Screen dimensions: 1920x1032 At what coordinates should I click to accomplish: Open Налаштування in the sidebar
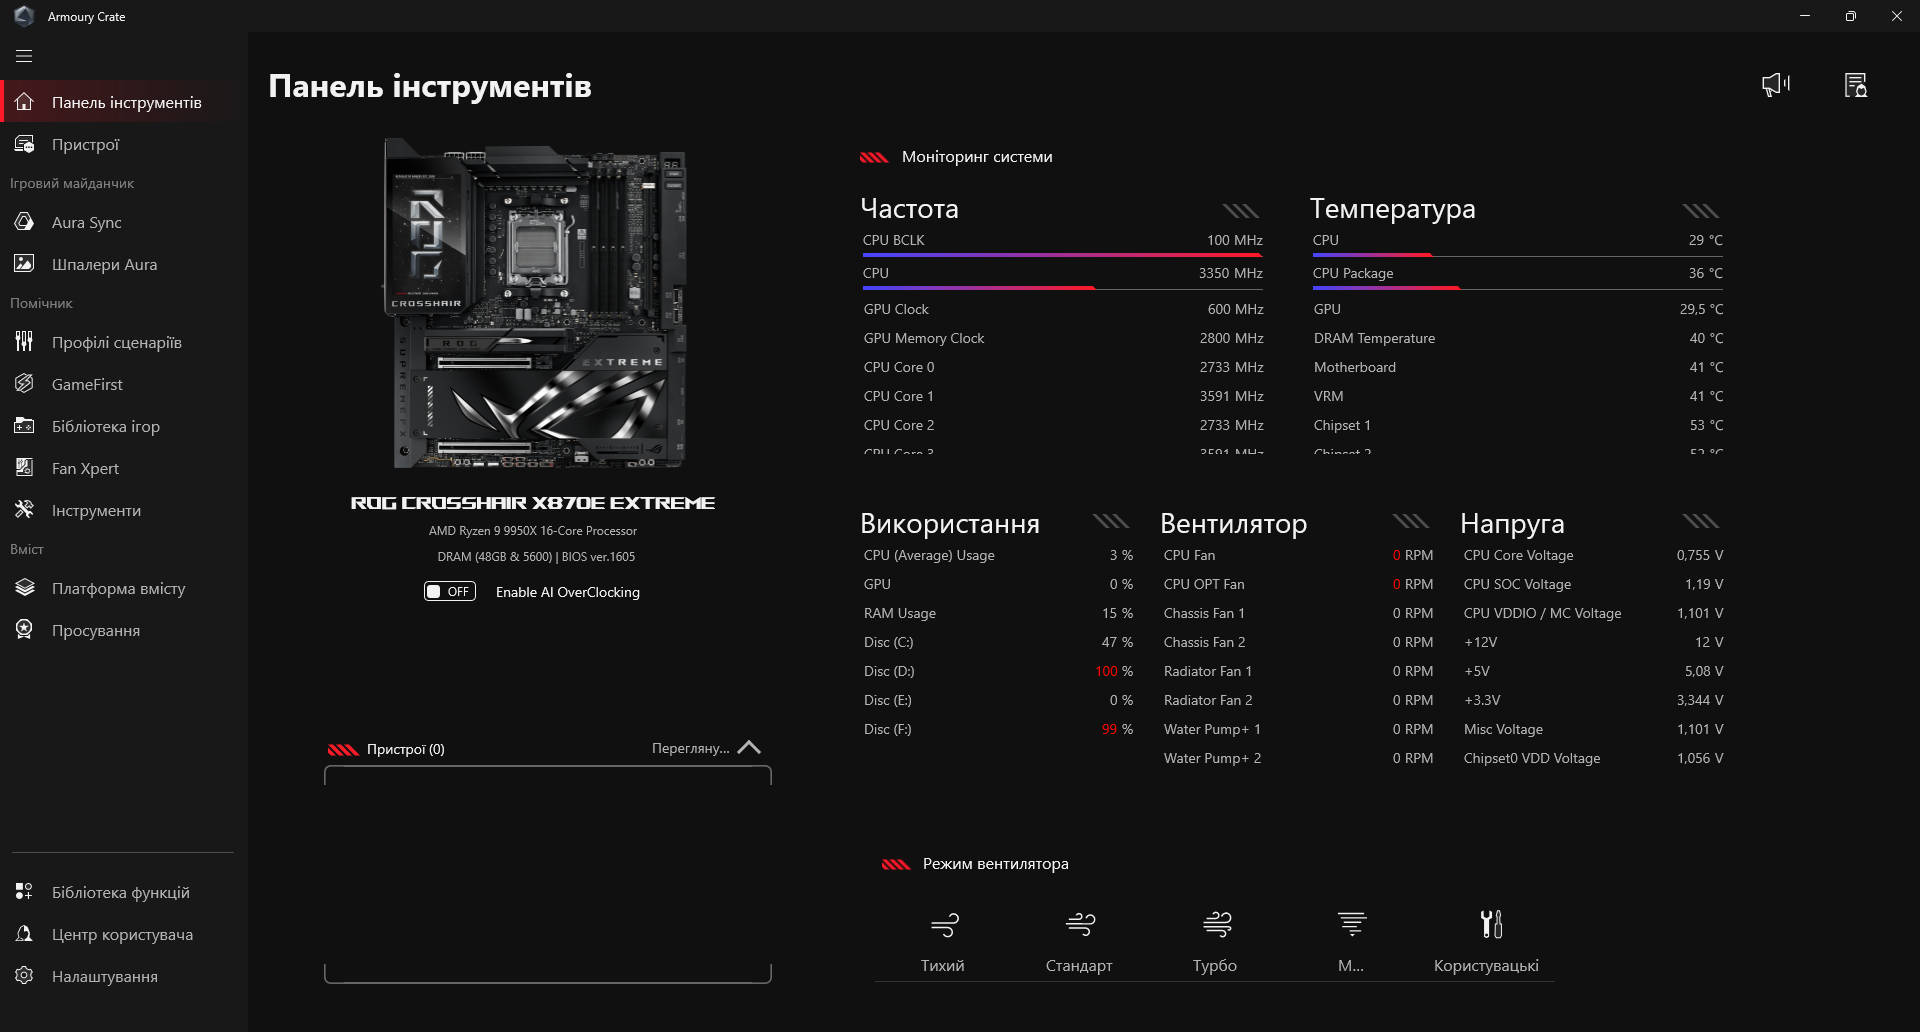pos(124,976)
